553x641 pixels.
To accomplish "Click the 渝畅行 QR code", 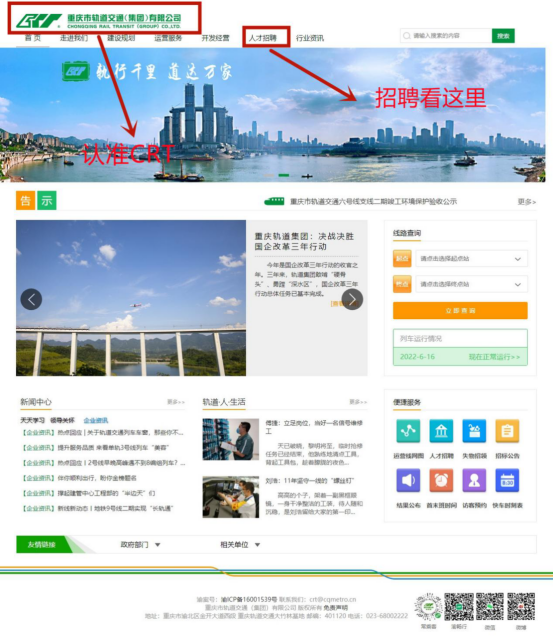I will [459, 607].
